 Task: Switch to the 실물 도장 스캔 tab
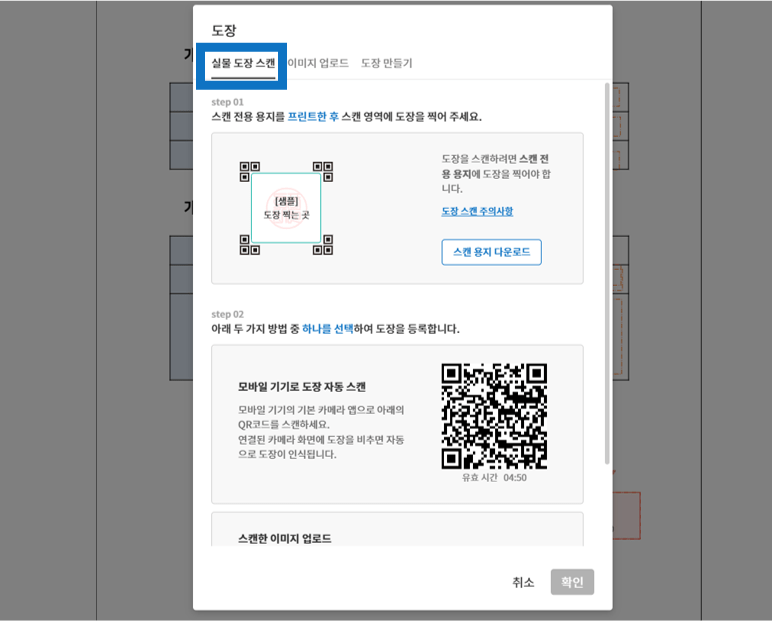243,63
